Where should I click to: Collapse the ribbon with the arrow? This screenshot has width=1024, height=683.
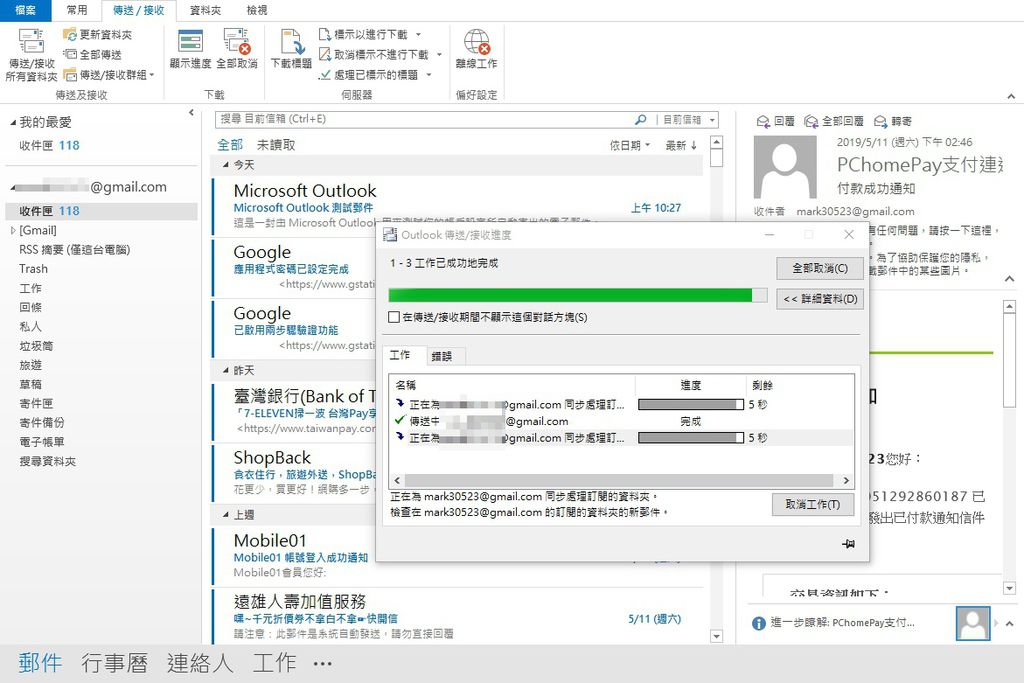(1011, 96)
